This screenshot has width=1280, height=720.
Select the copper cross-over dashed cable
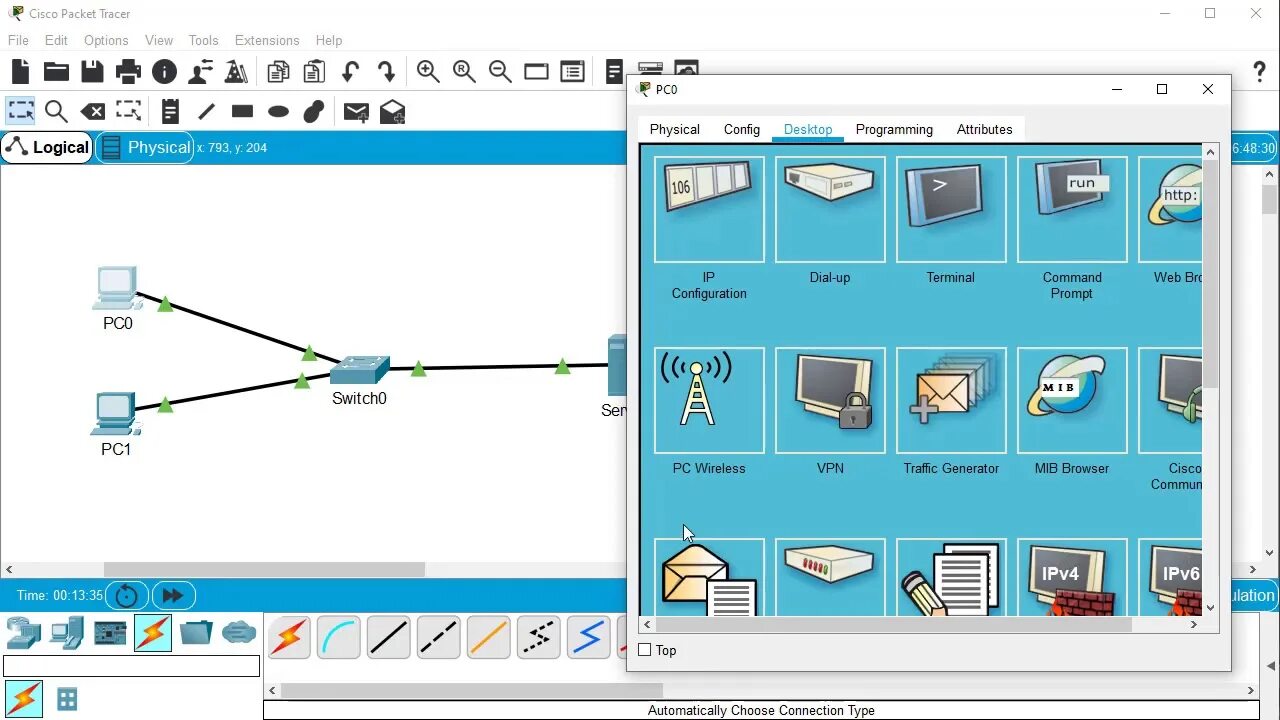439,637
